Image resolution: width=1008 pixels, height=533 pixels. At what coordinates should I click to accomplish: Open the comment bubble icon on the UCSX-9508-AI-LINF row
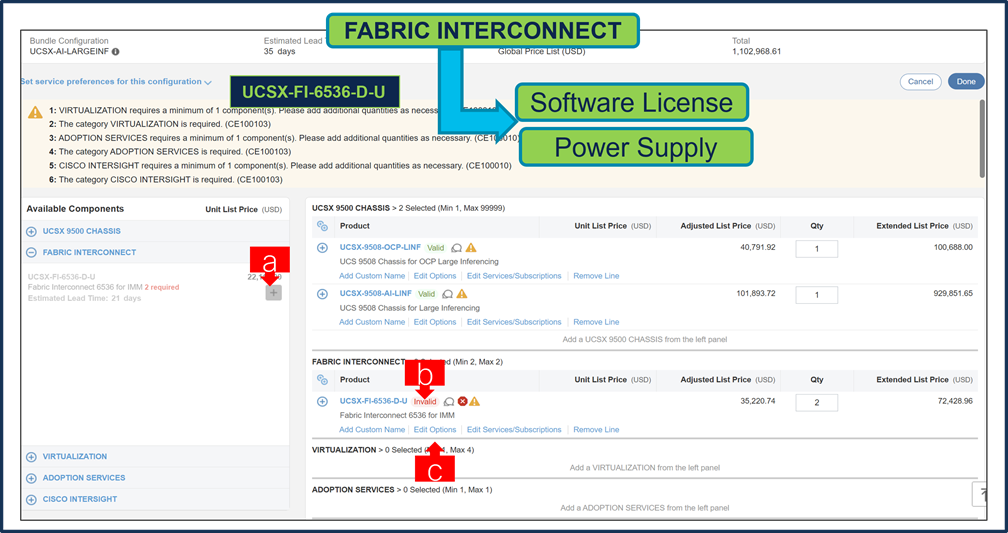pos(447,294)
